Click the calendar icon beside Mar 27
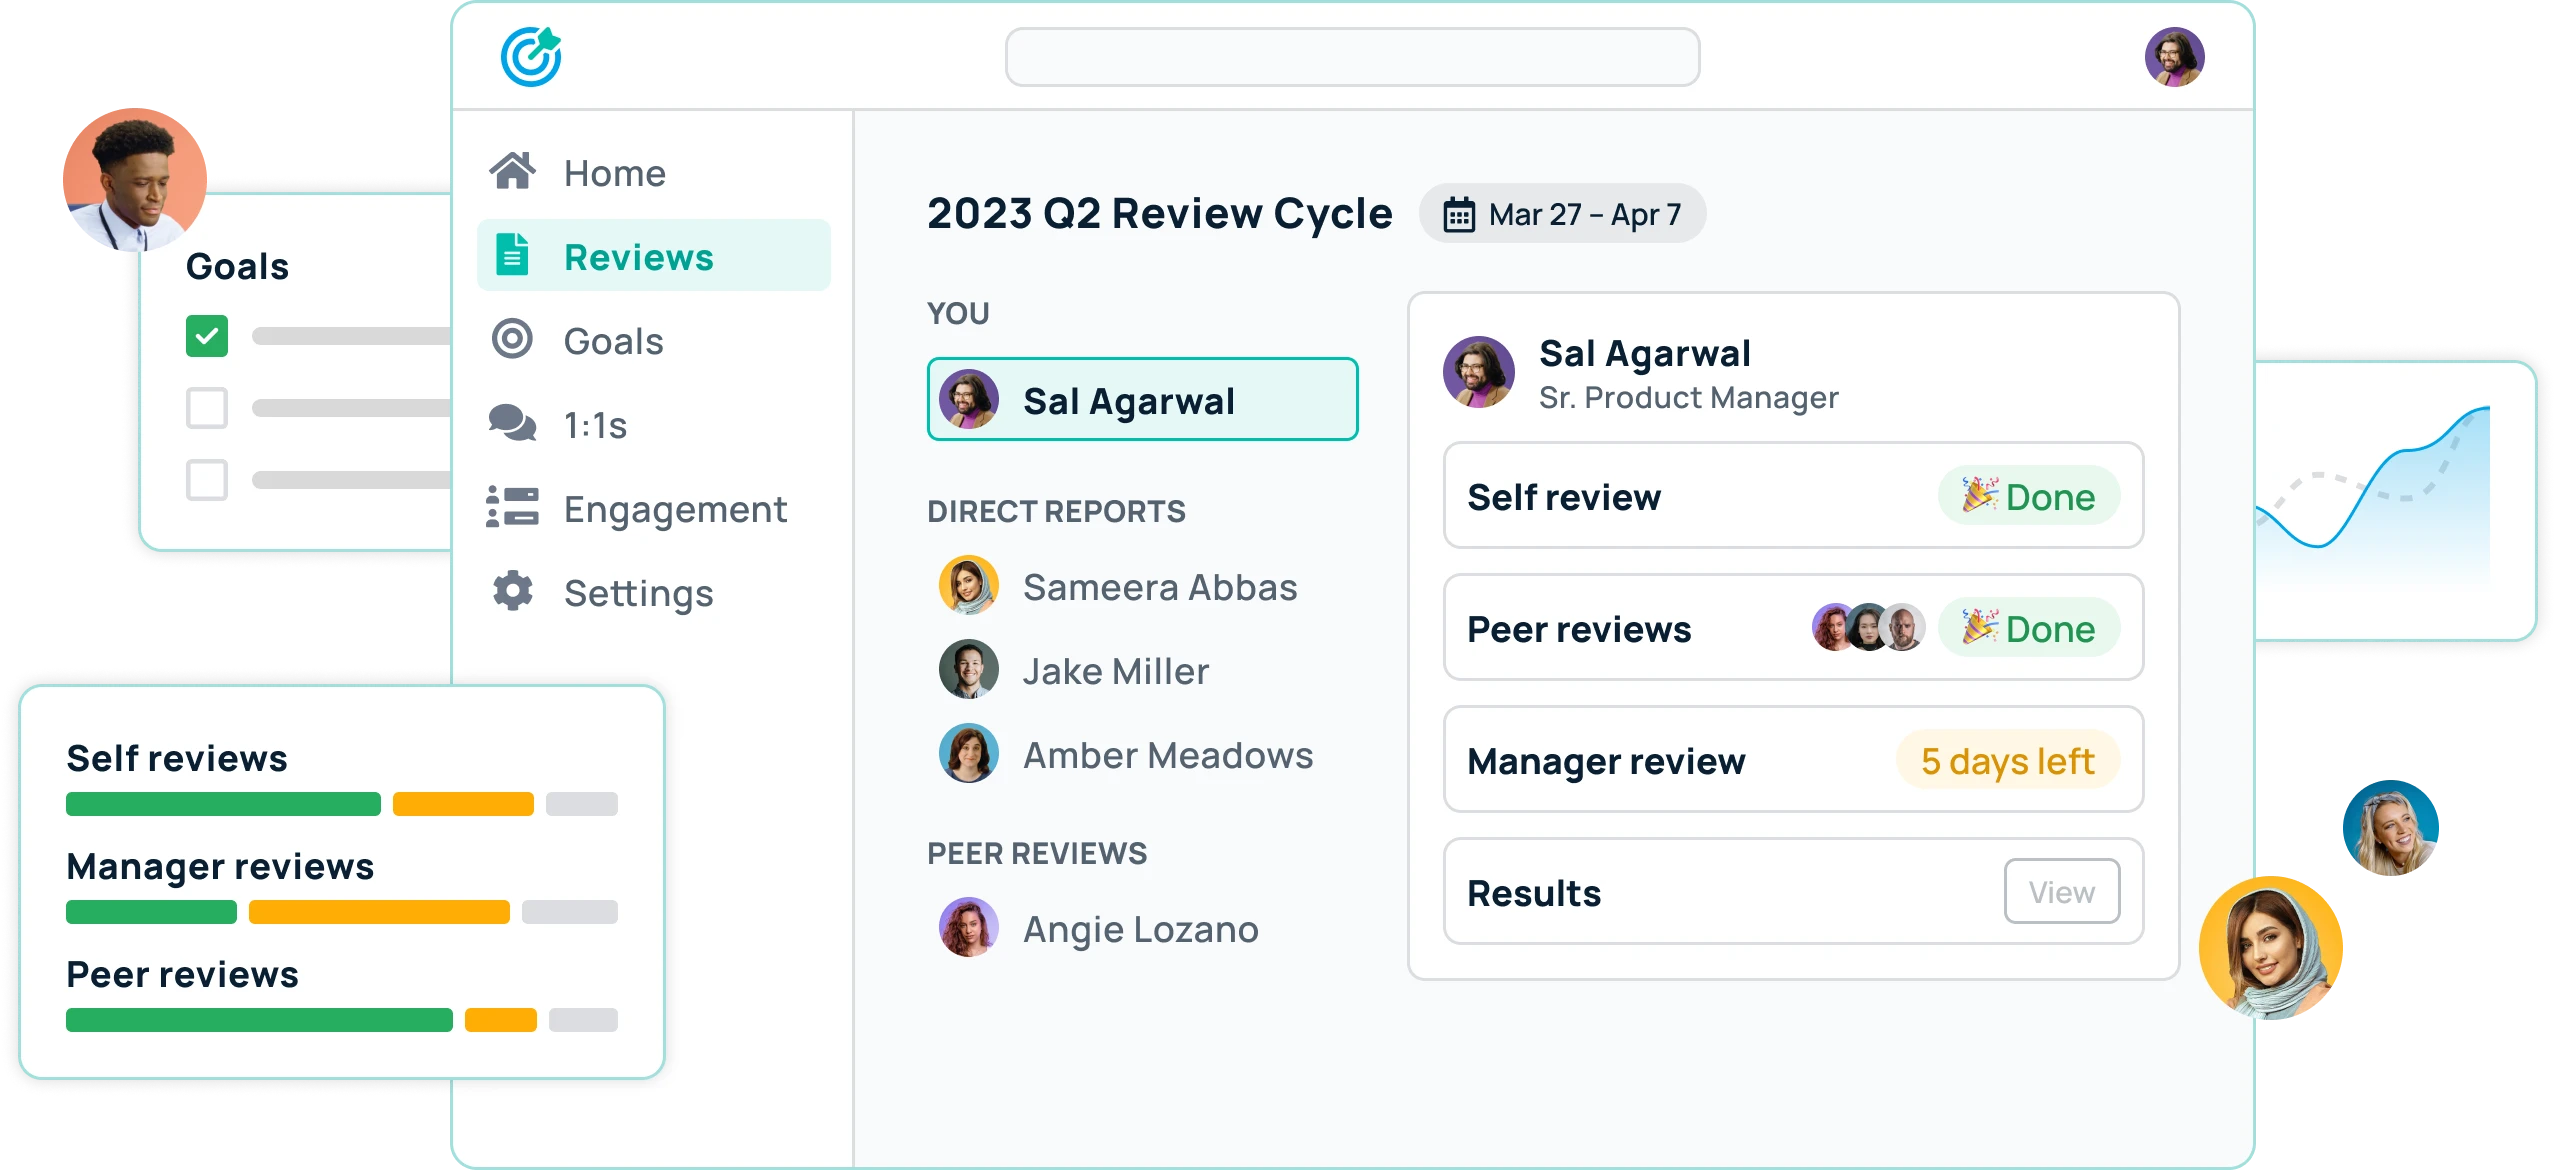Screen dimensions: 2556x1170 click(x=1459, y=214)
